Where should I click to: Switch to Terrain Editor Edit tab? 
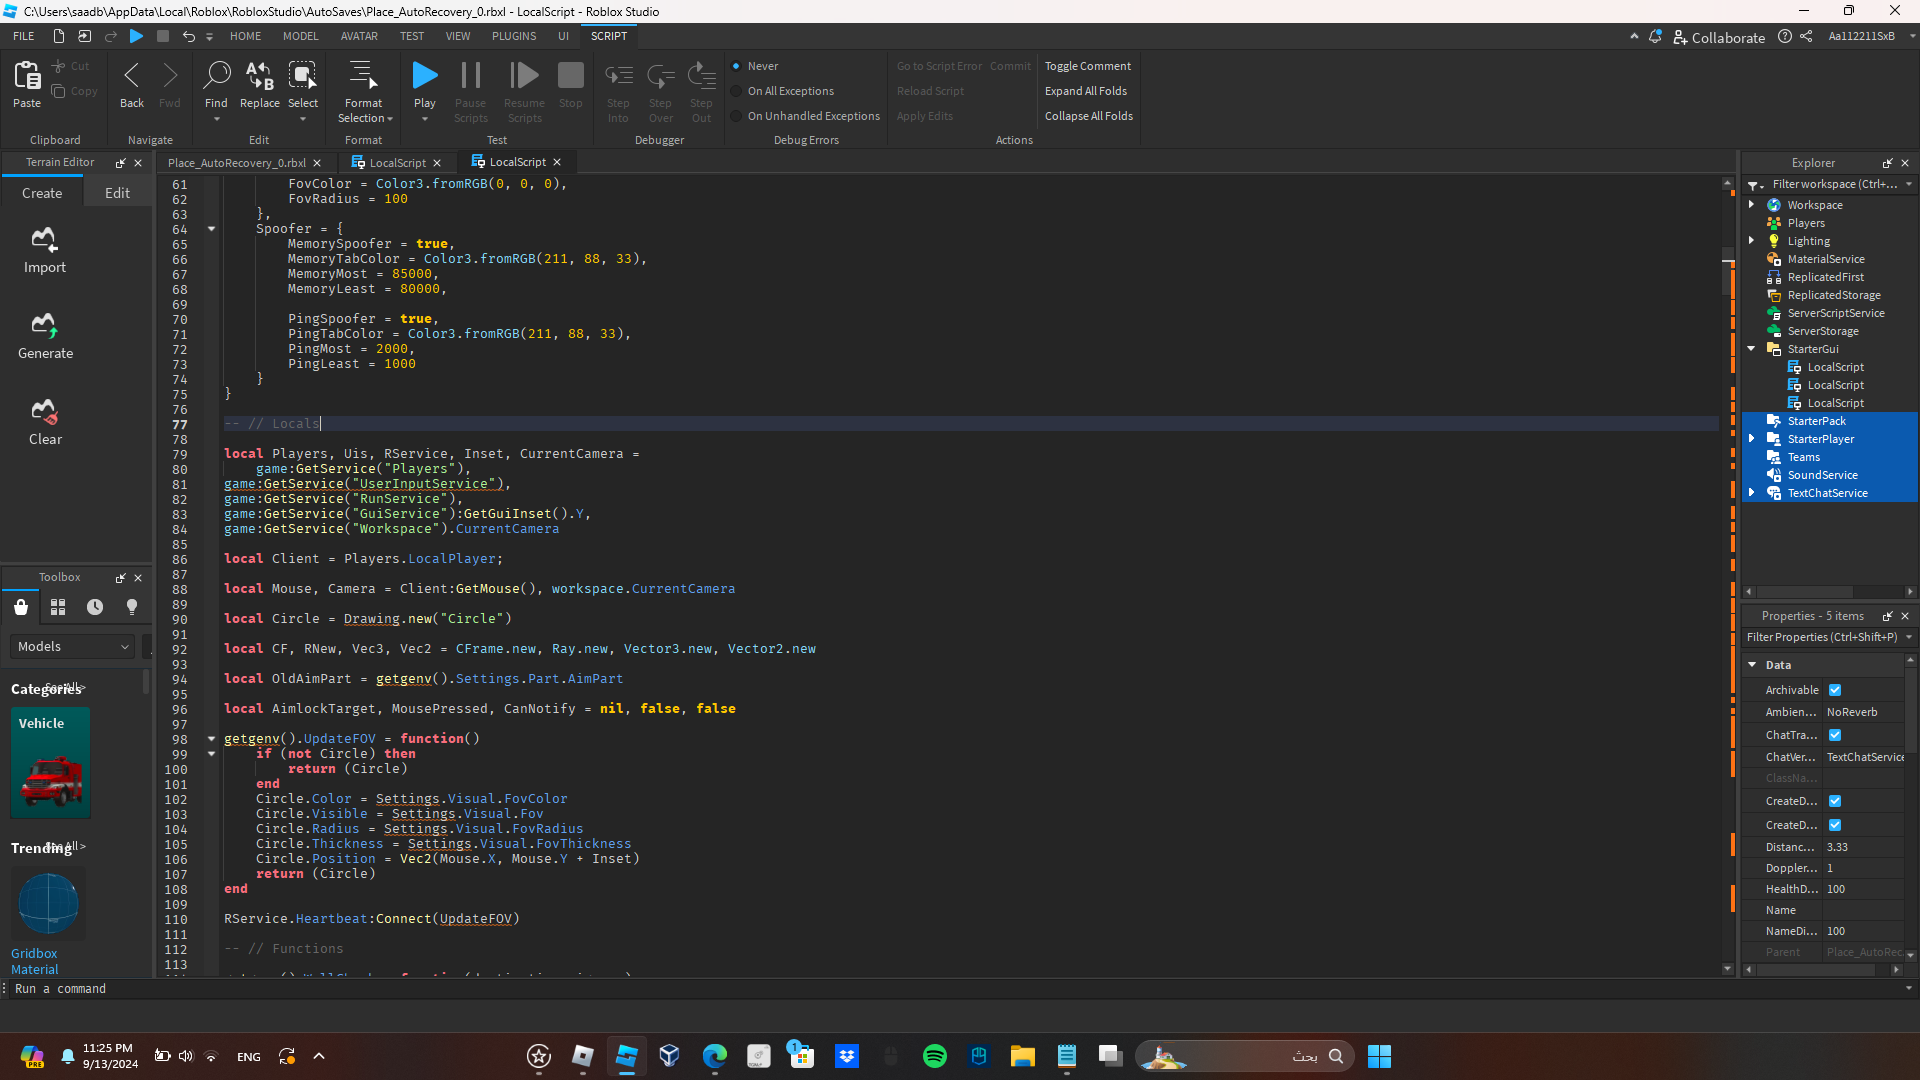pyautogui.click(x=118, y=194)
